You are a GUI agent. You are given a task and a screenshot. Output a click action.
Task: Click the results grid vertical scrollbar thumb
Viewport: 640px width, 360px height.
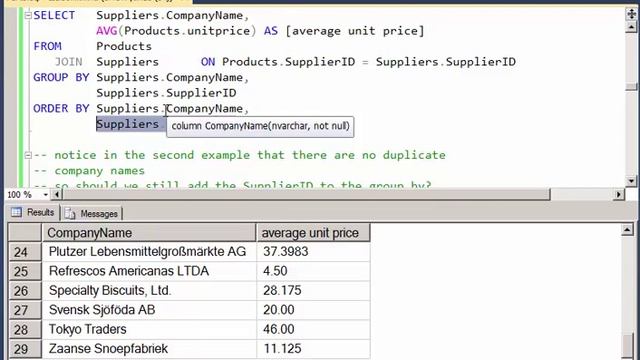click(x=628, y=346)
